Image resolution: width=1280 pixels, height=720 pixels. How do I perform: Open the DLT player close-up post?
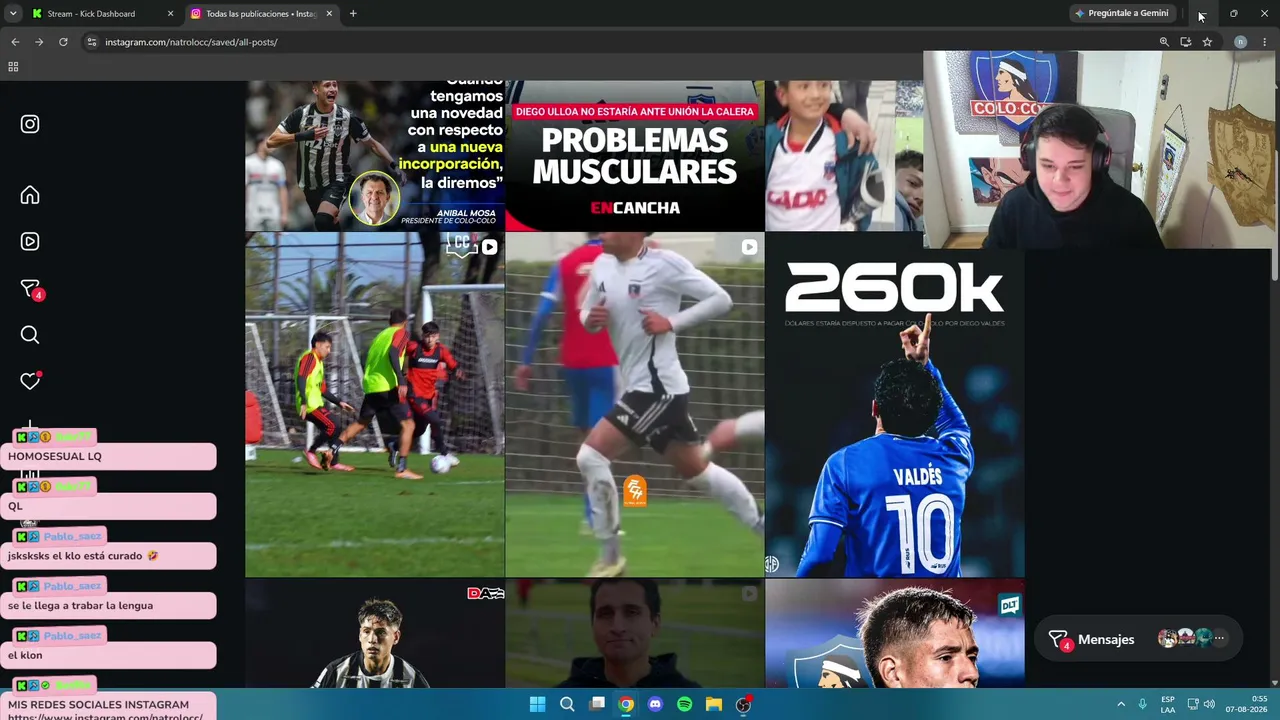click(x=895, y=634)
